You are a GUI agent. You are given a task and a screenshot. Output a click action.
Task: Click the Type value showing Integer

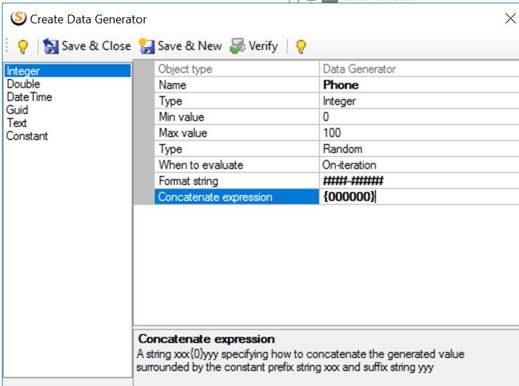click(x=419, y=101)
